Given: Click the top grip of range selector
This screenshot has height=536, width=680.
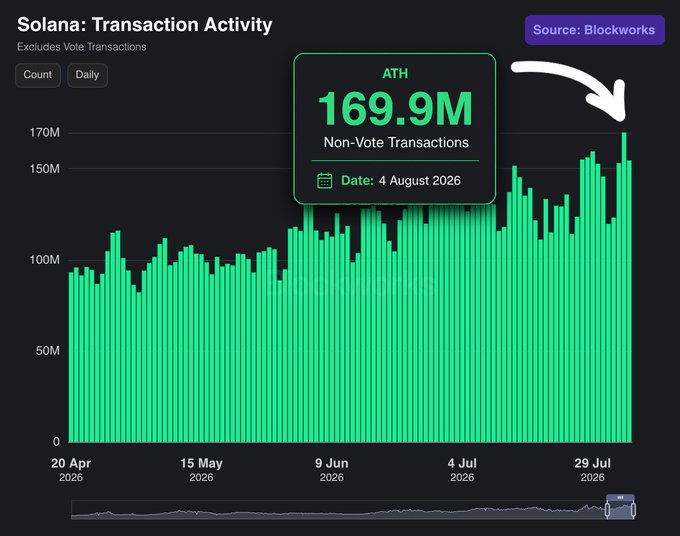Looking at the screenshot, I should tap(620, 497).
